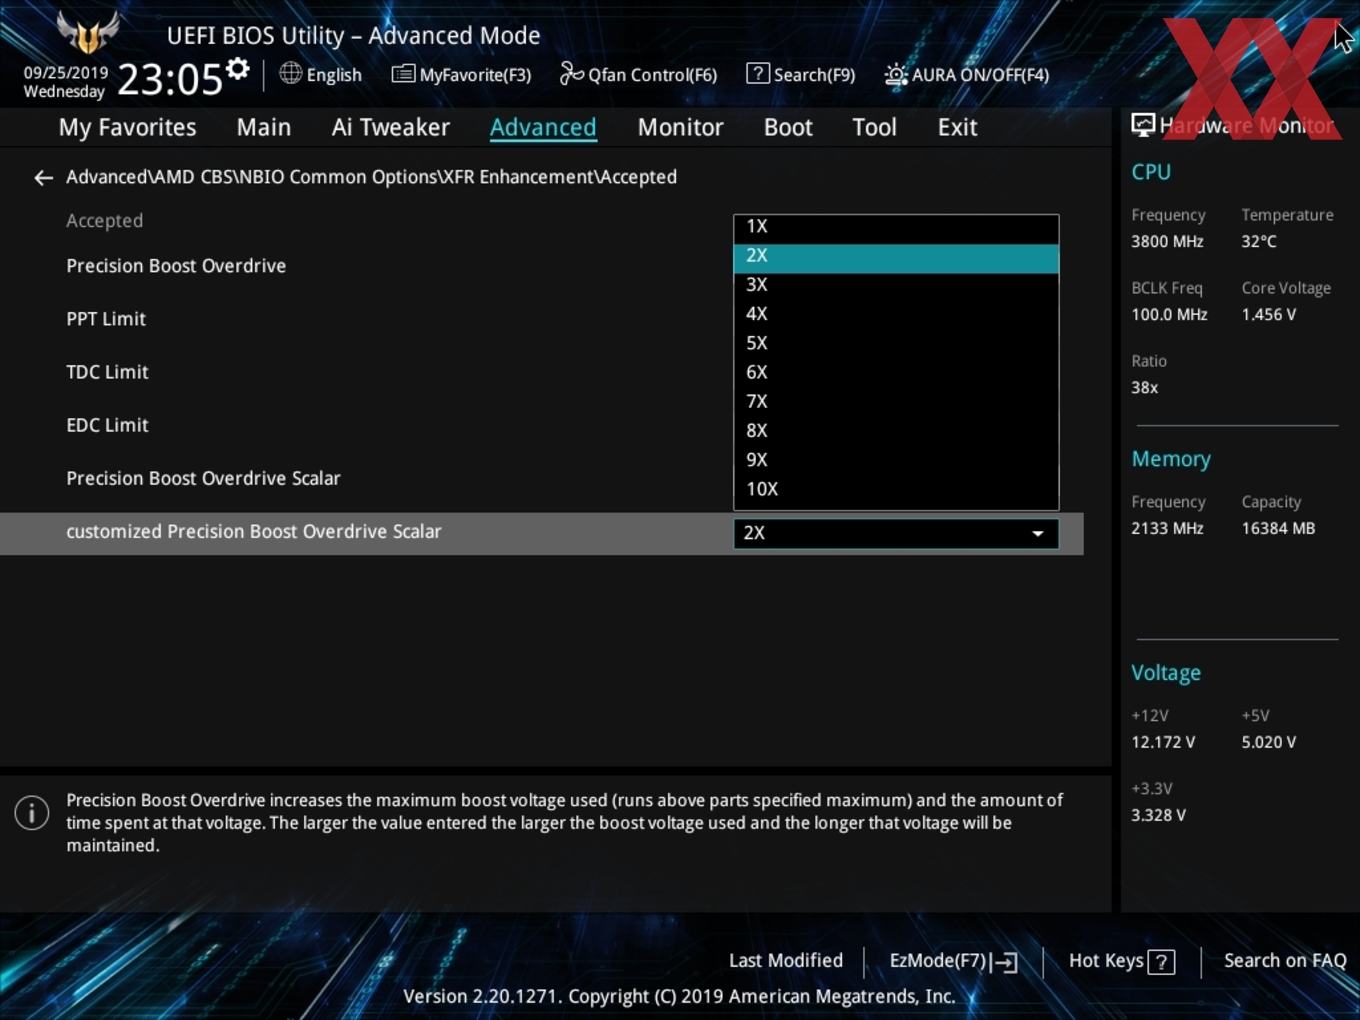Choose 8X in the scalar dropdown list
This screenshot has width=1360, height=1020.
896,431
